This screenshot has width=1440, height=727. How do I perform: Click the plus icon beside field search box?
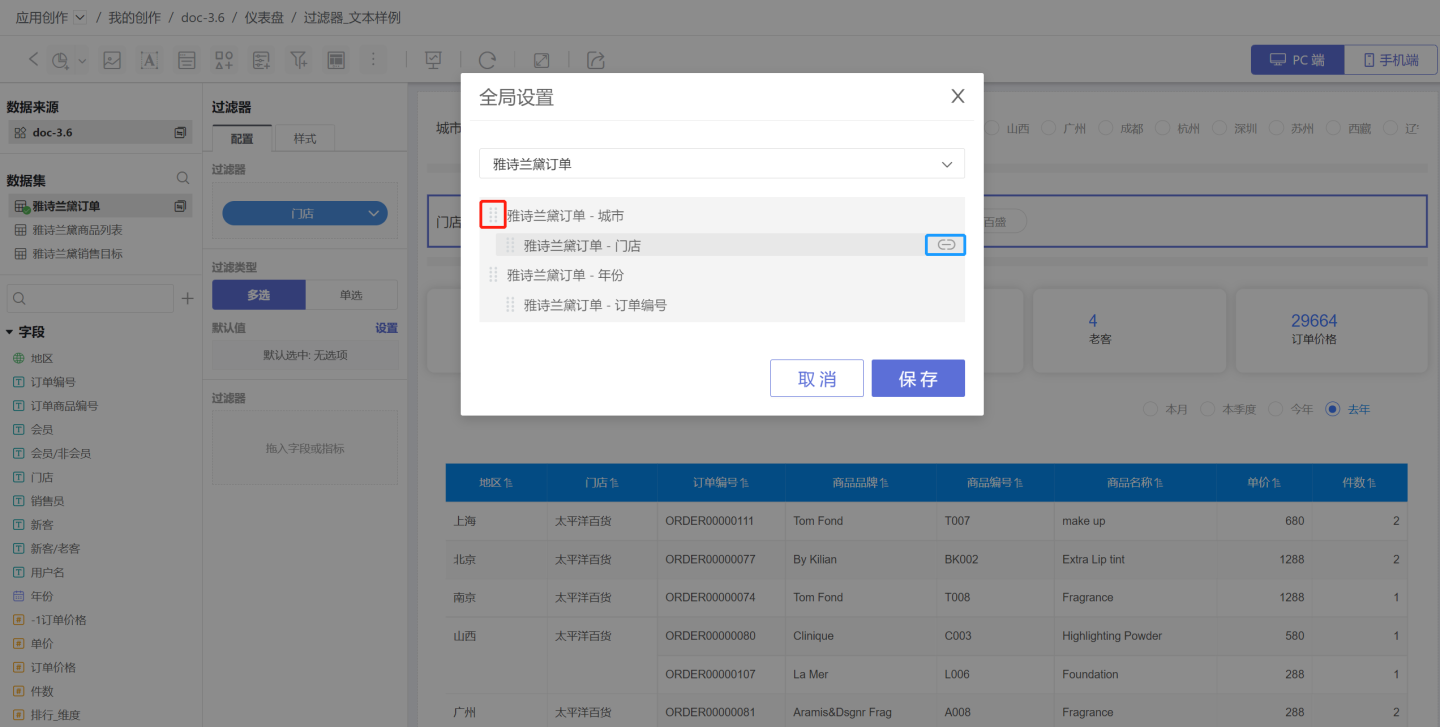tap(187, 298)
